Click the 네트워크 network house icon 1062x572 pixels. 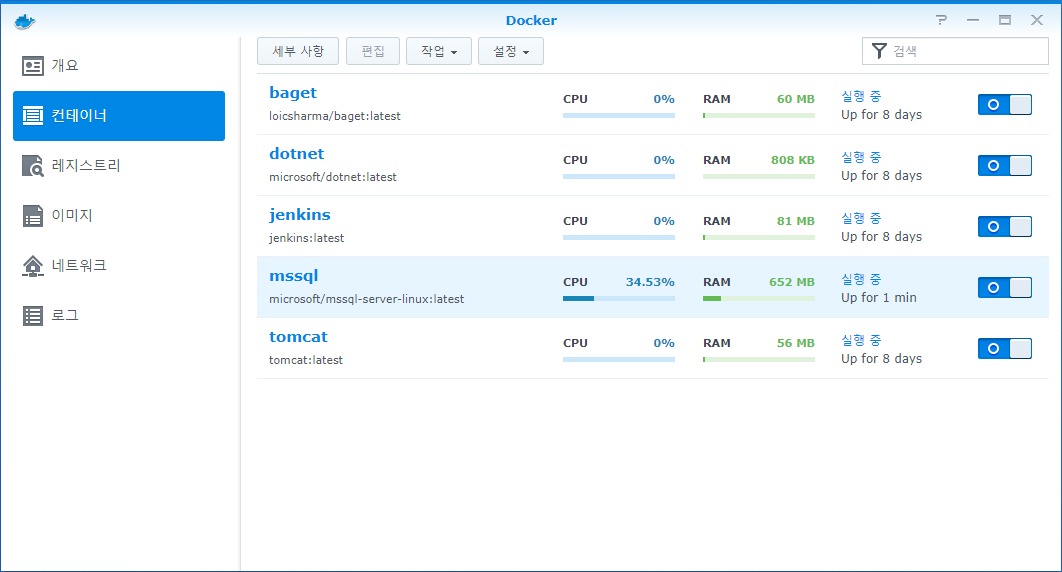(x=33, y=266)
